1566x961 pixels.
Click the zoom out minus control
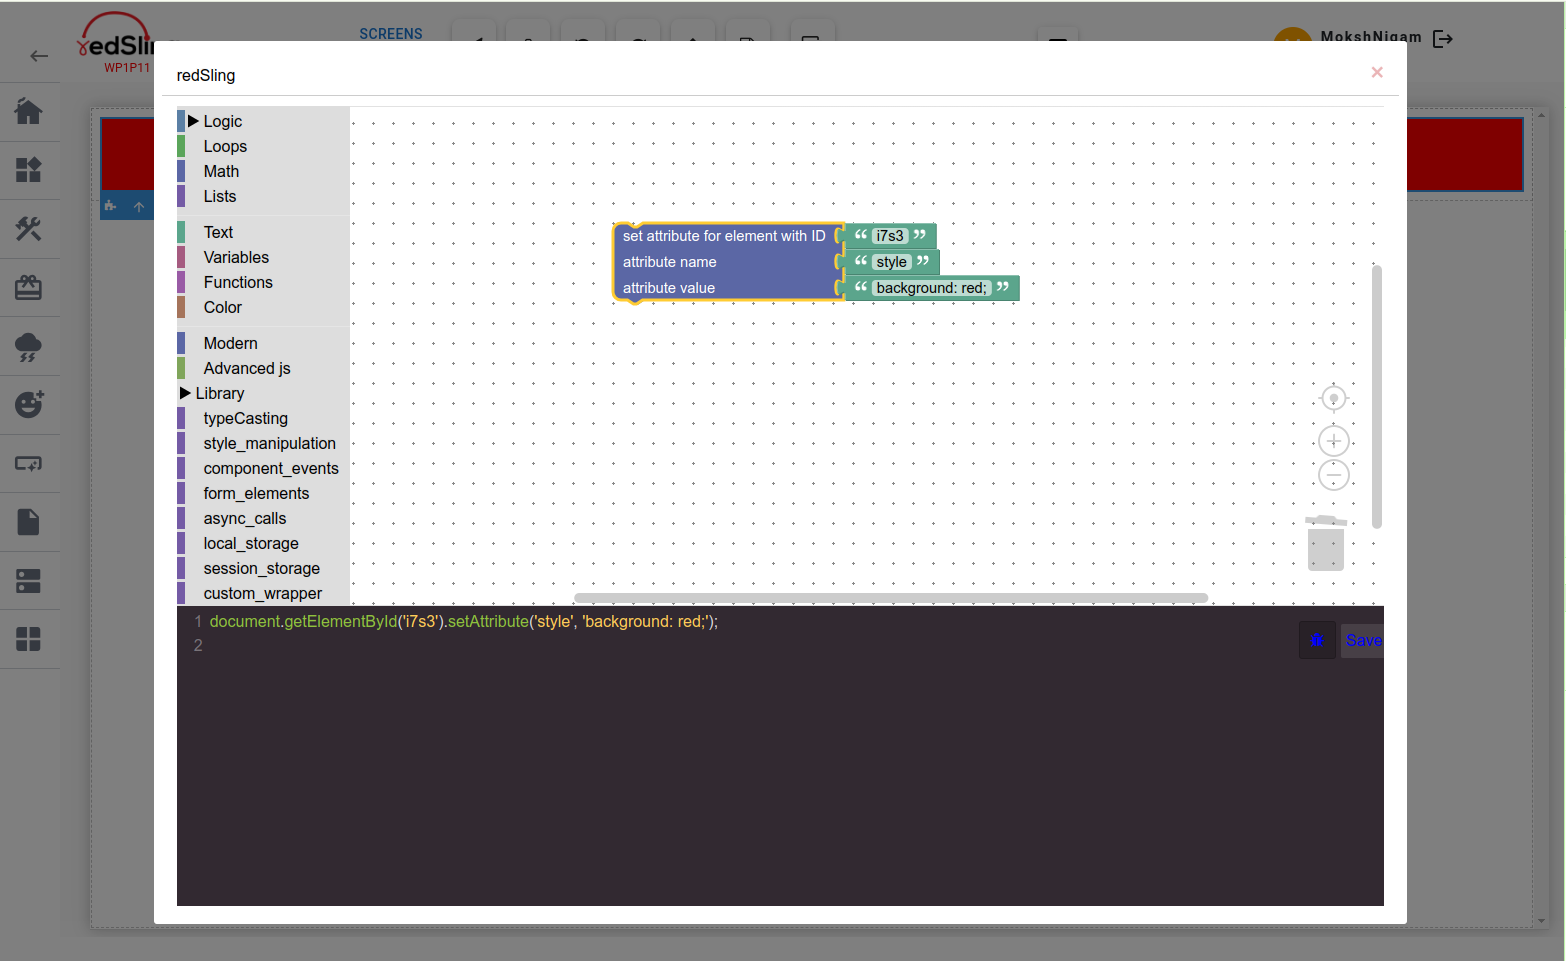[1333, 475]
